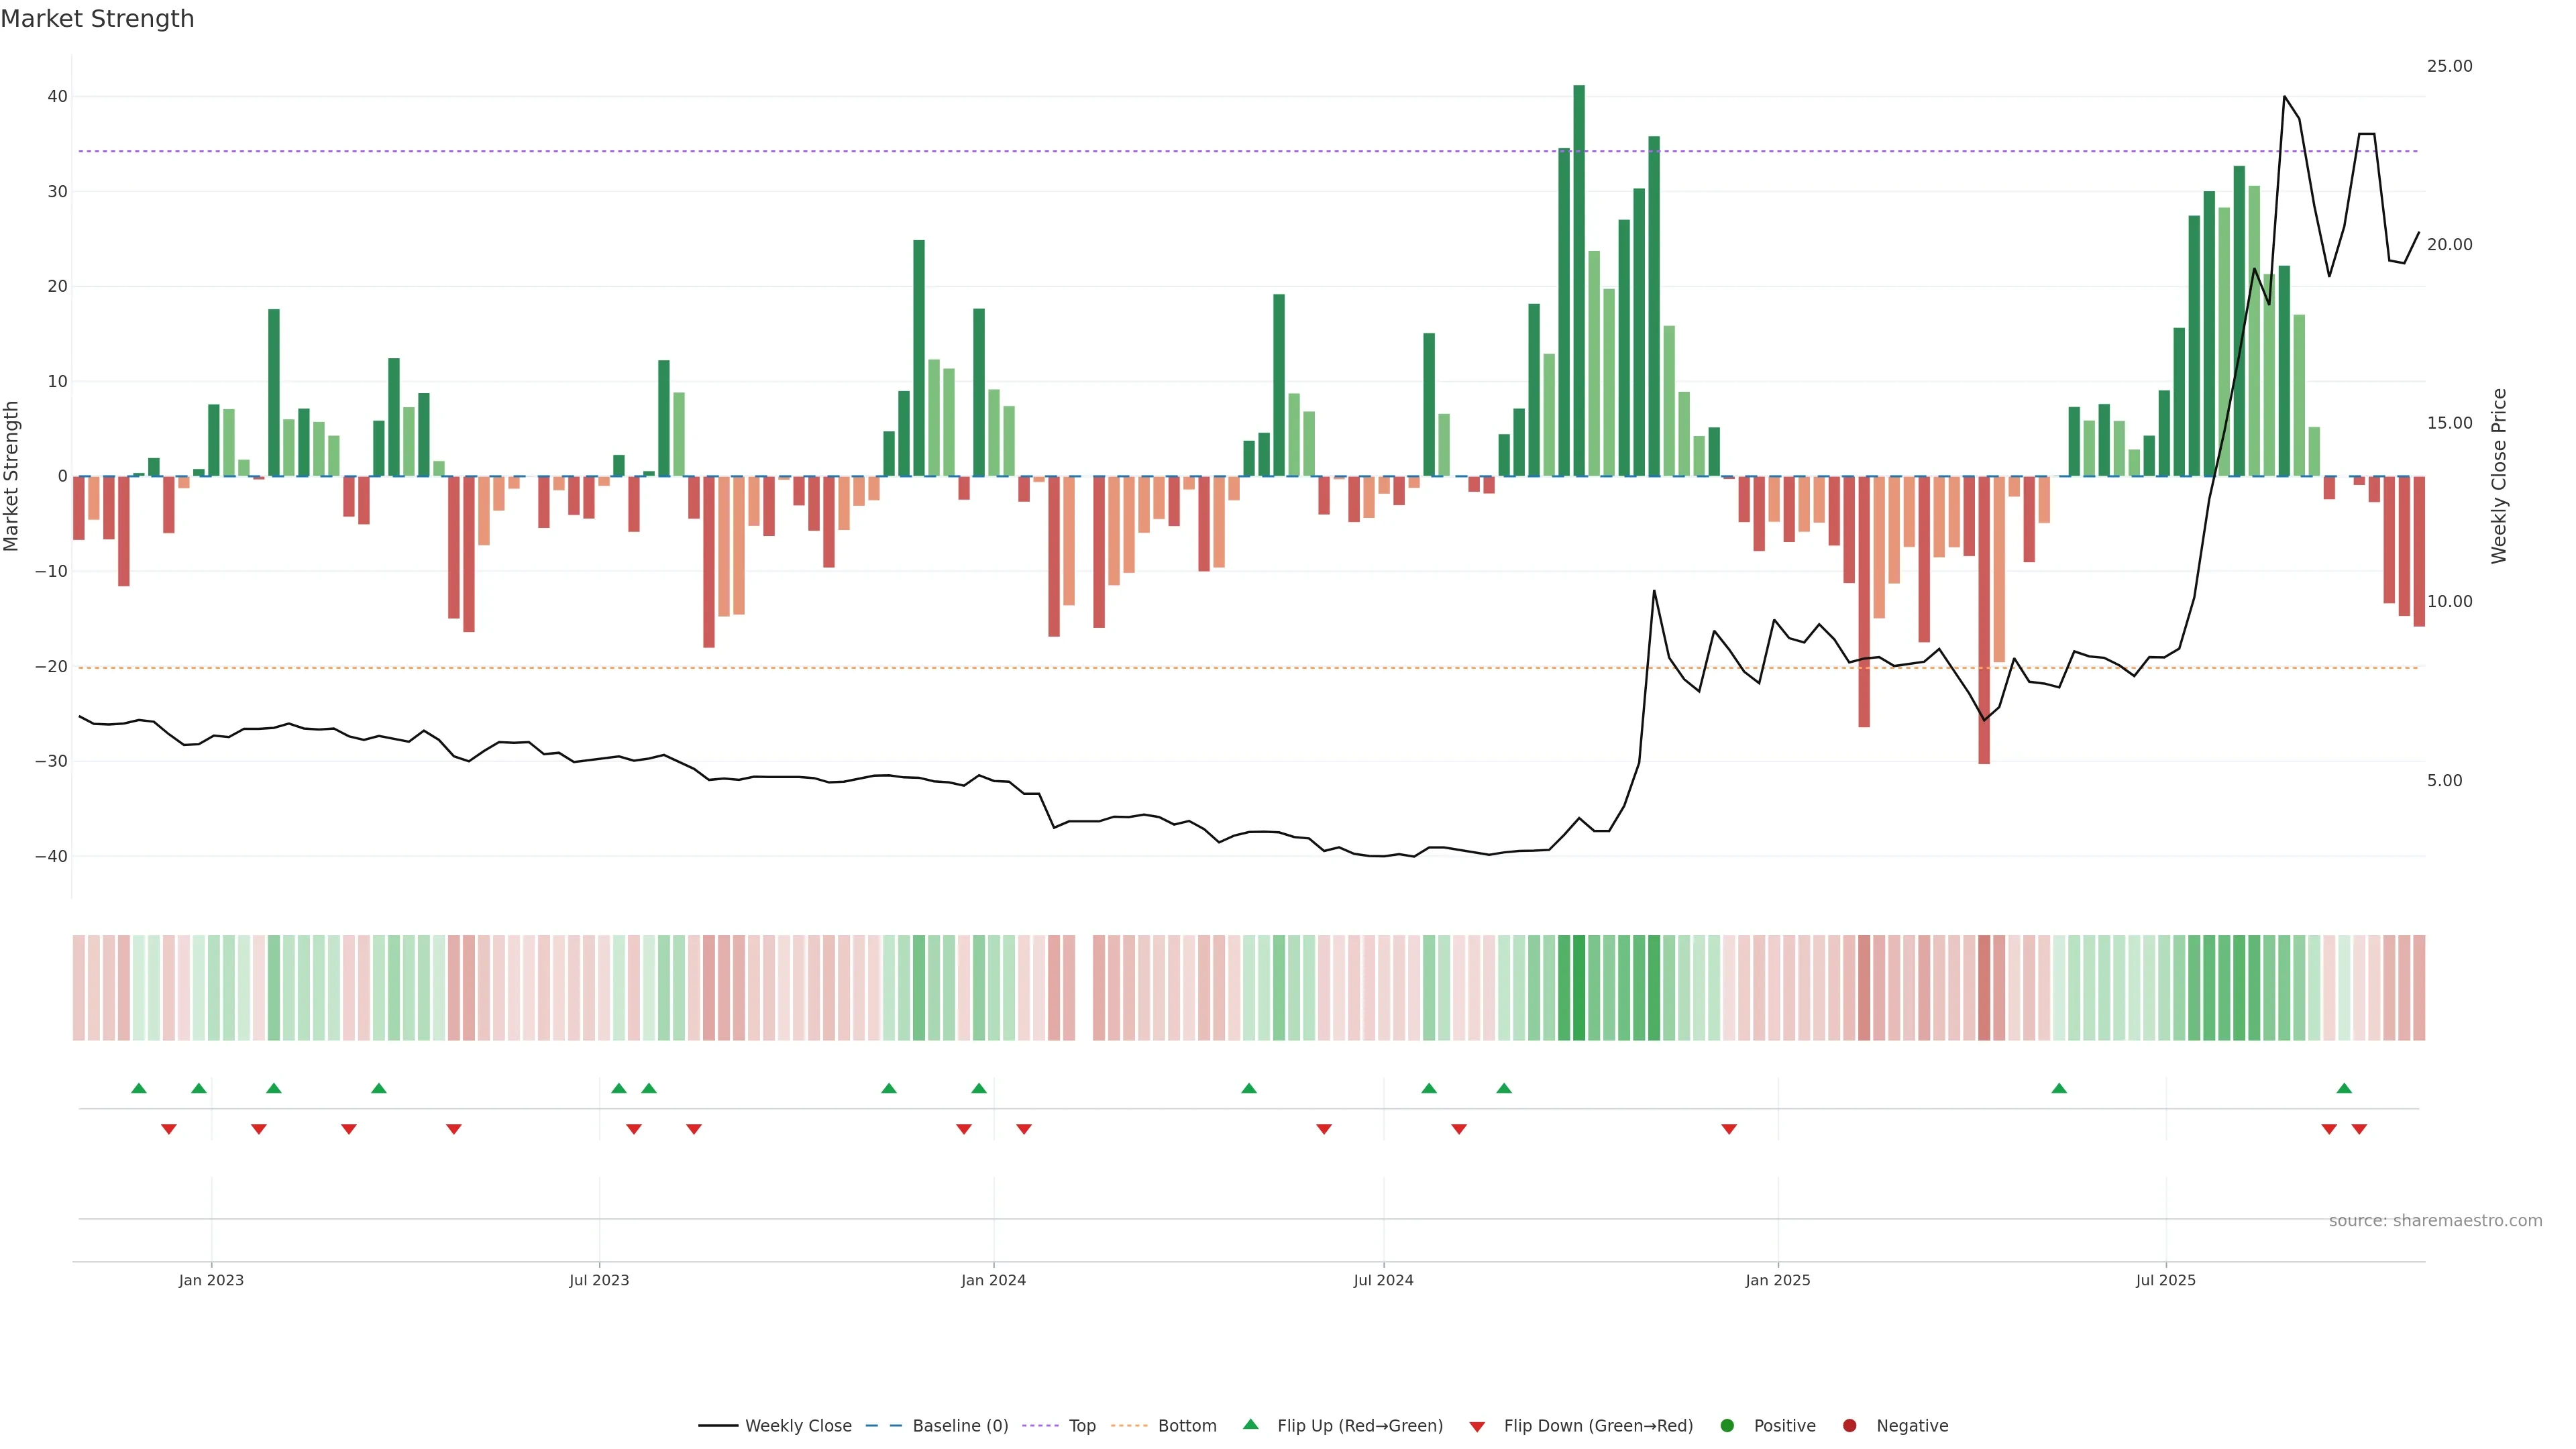Click the Jul 2025 x-axis label
The image size is (2576, 1449).
(x=2165, y=1280)
